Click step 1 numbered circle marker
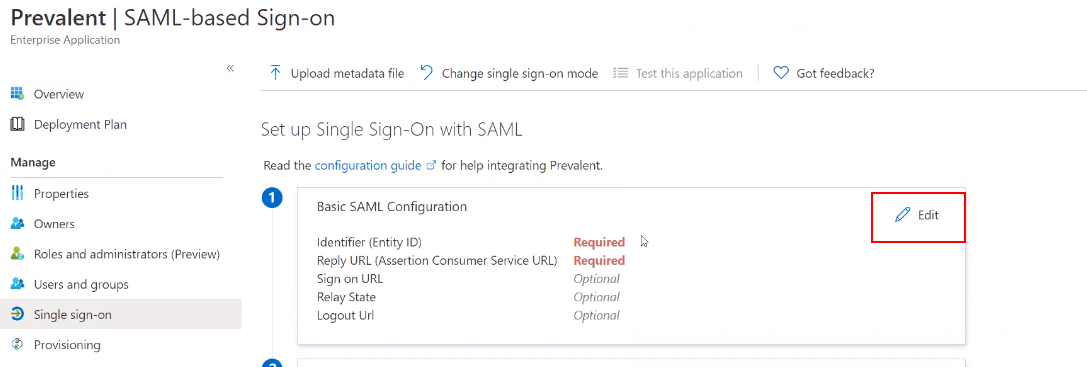Image resolution: width=1087 pixels, height=367 pixels. pyautogui.click(x=272, y=198)
